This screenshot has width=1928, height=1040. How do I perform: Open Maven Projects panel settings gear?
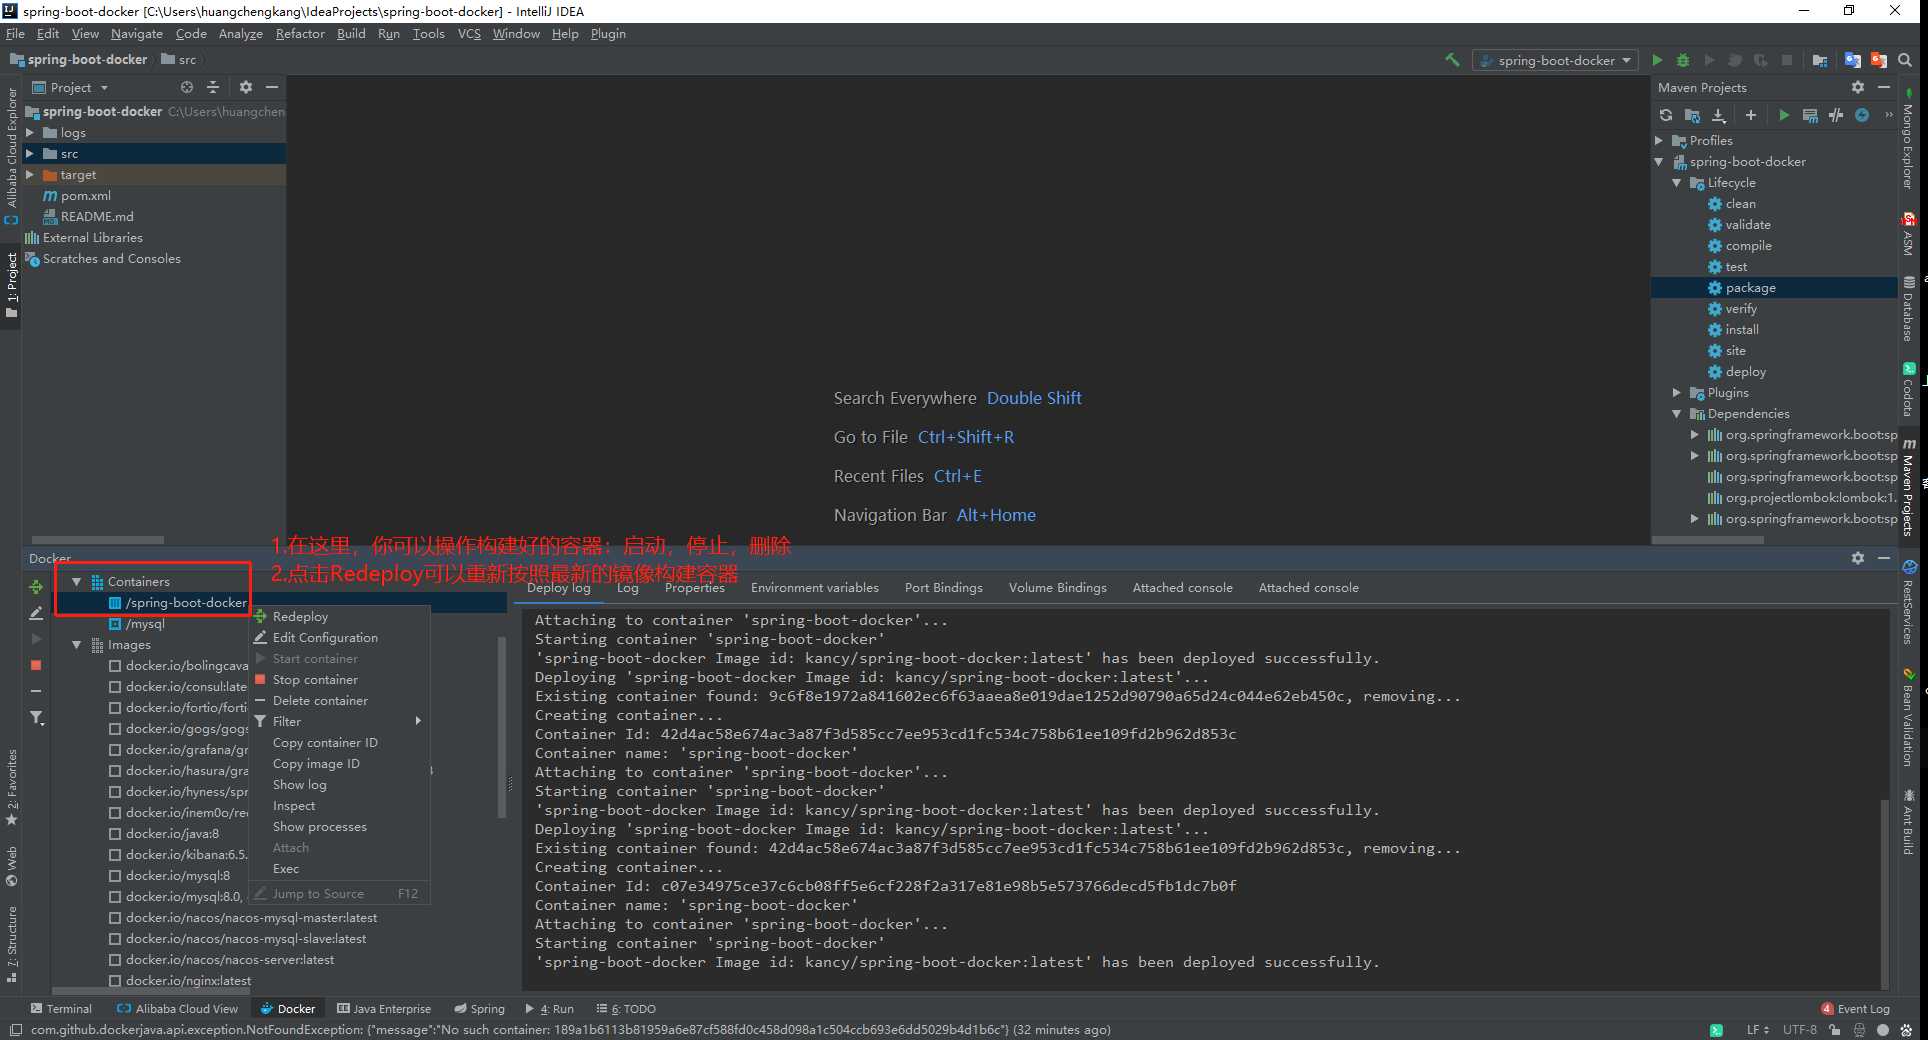tap(1858, 87)
